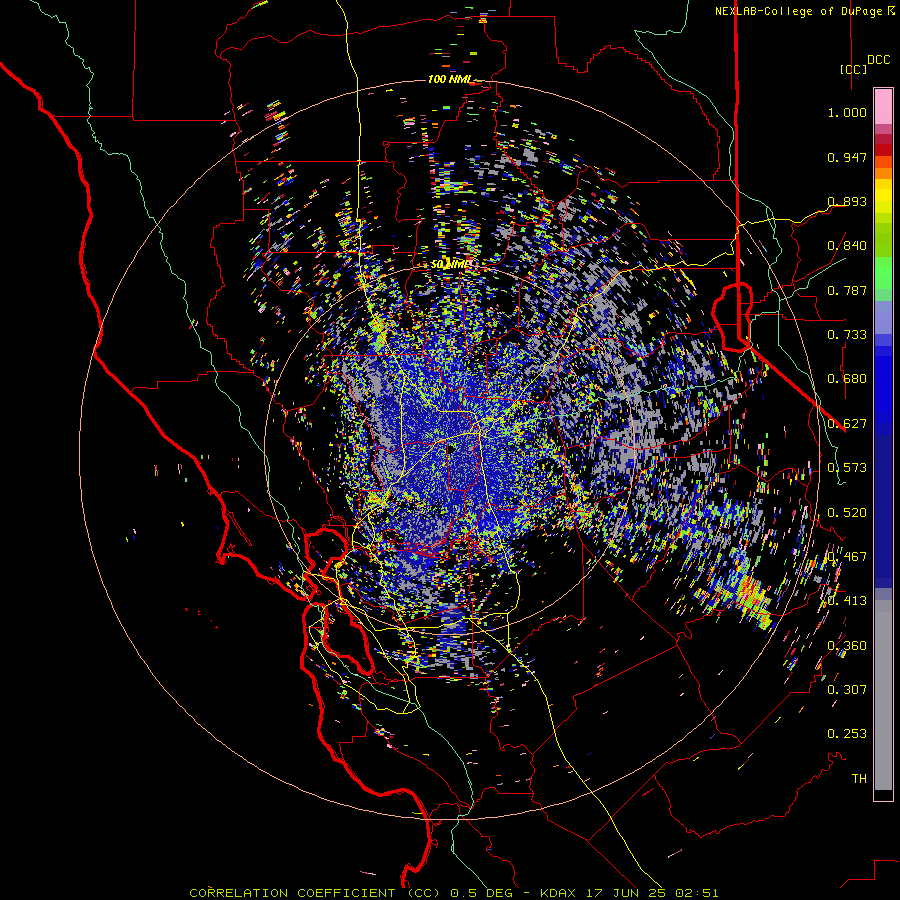Image resolution: width=900 pixels, height=900 pixels.
Task: Select the 0.733 legend value
Action: click(x=847, y=335)
